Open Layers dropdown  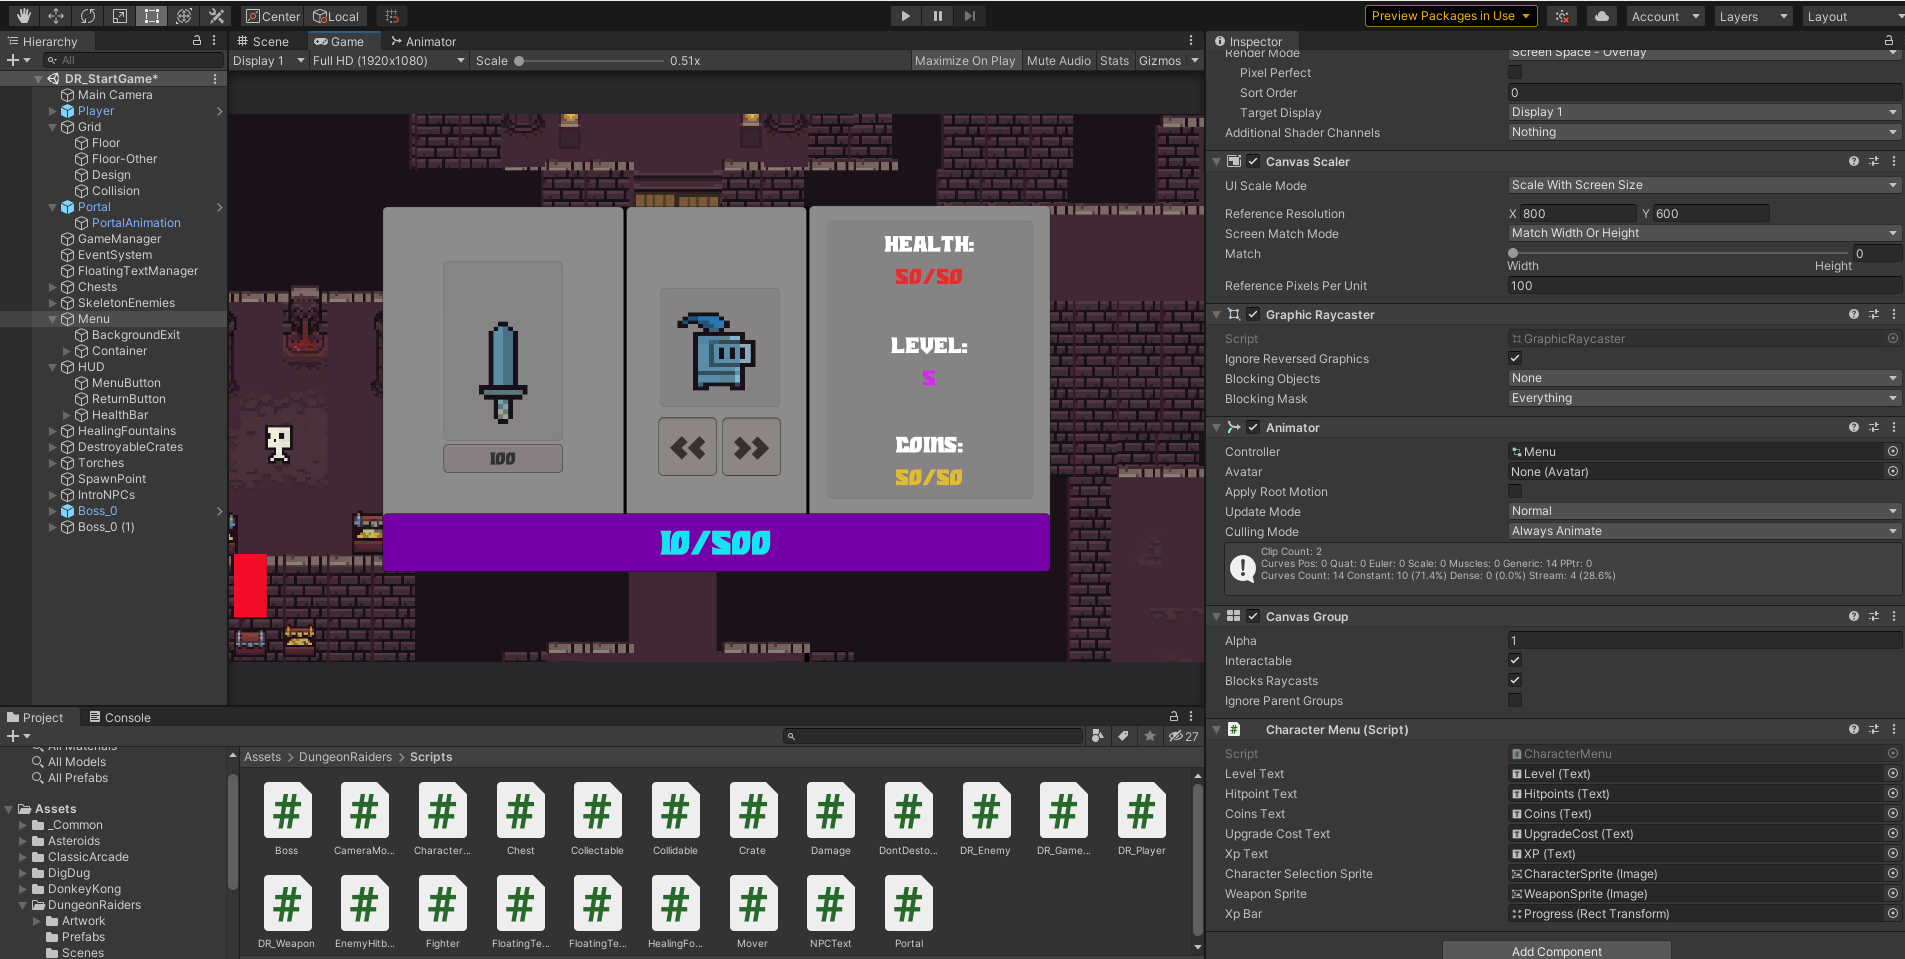click(1753, 16)
